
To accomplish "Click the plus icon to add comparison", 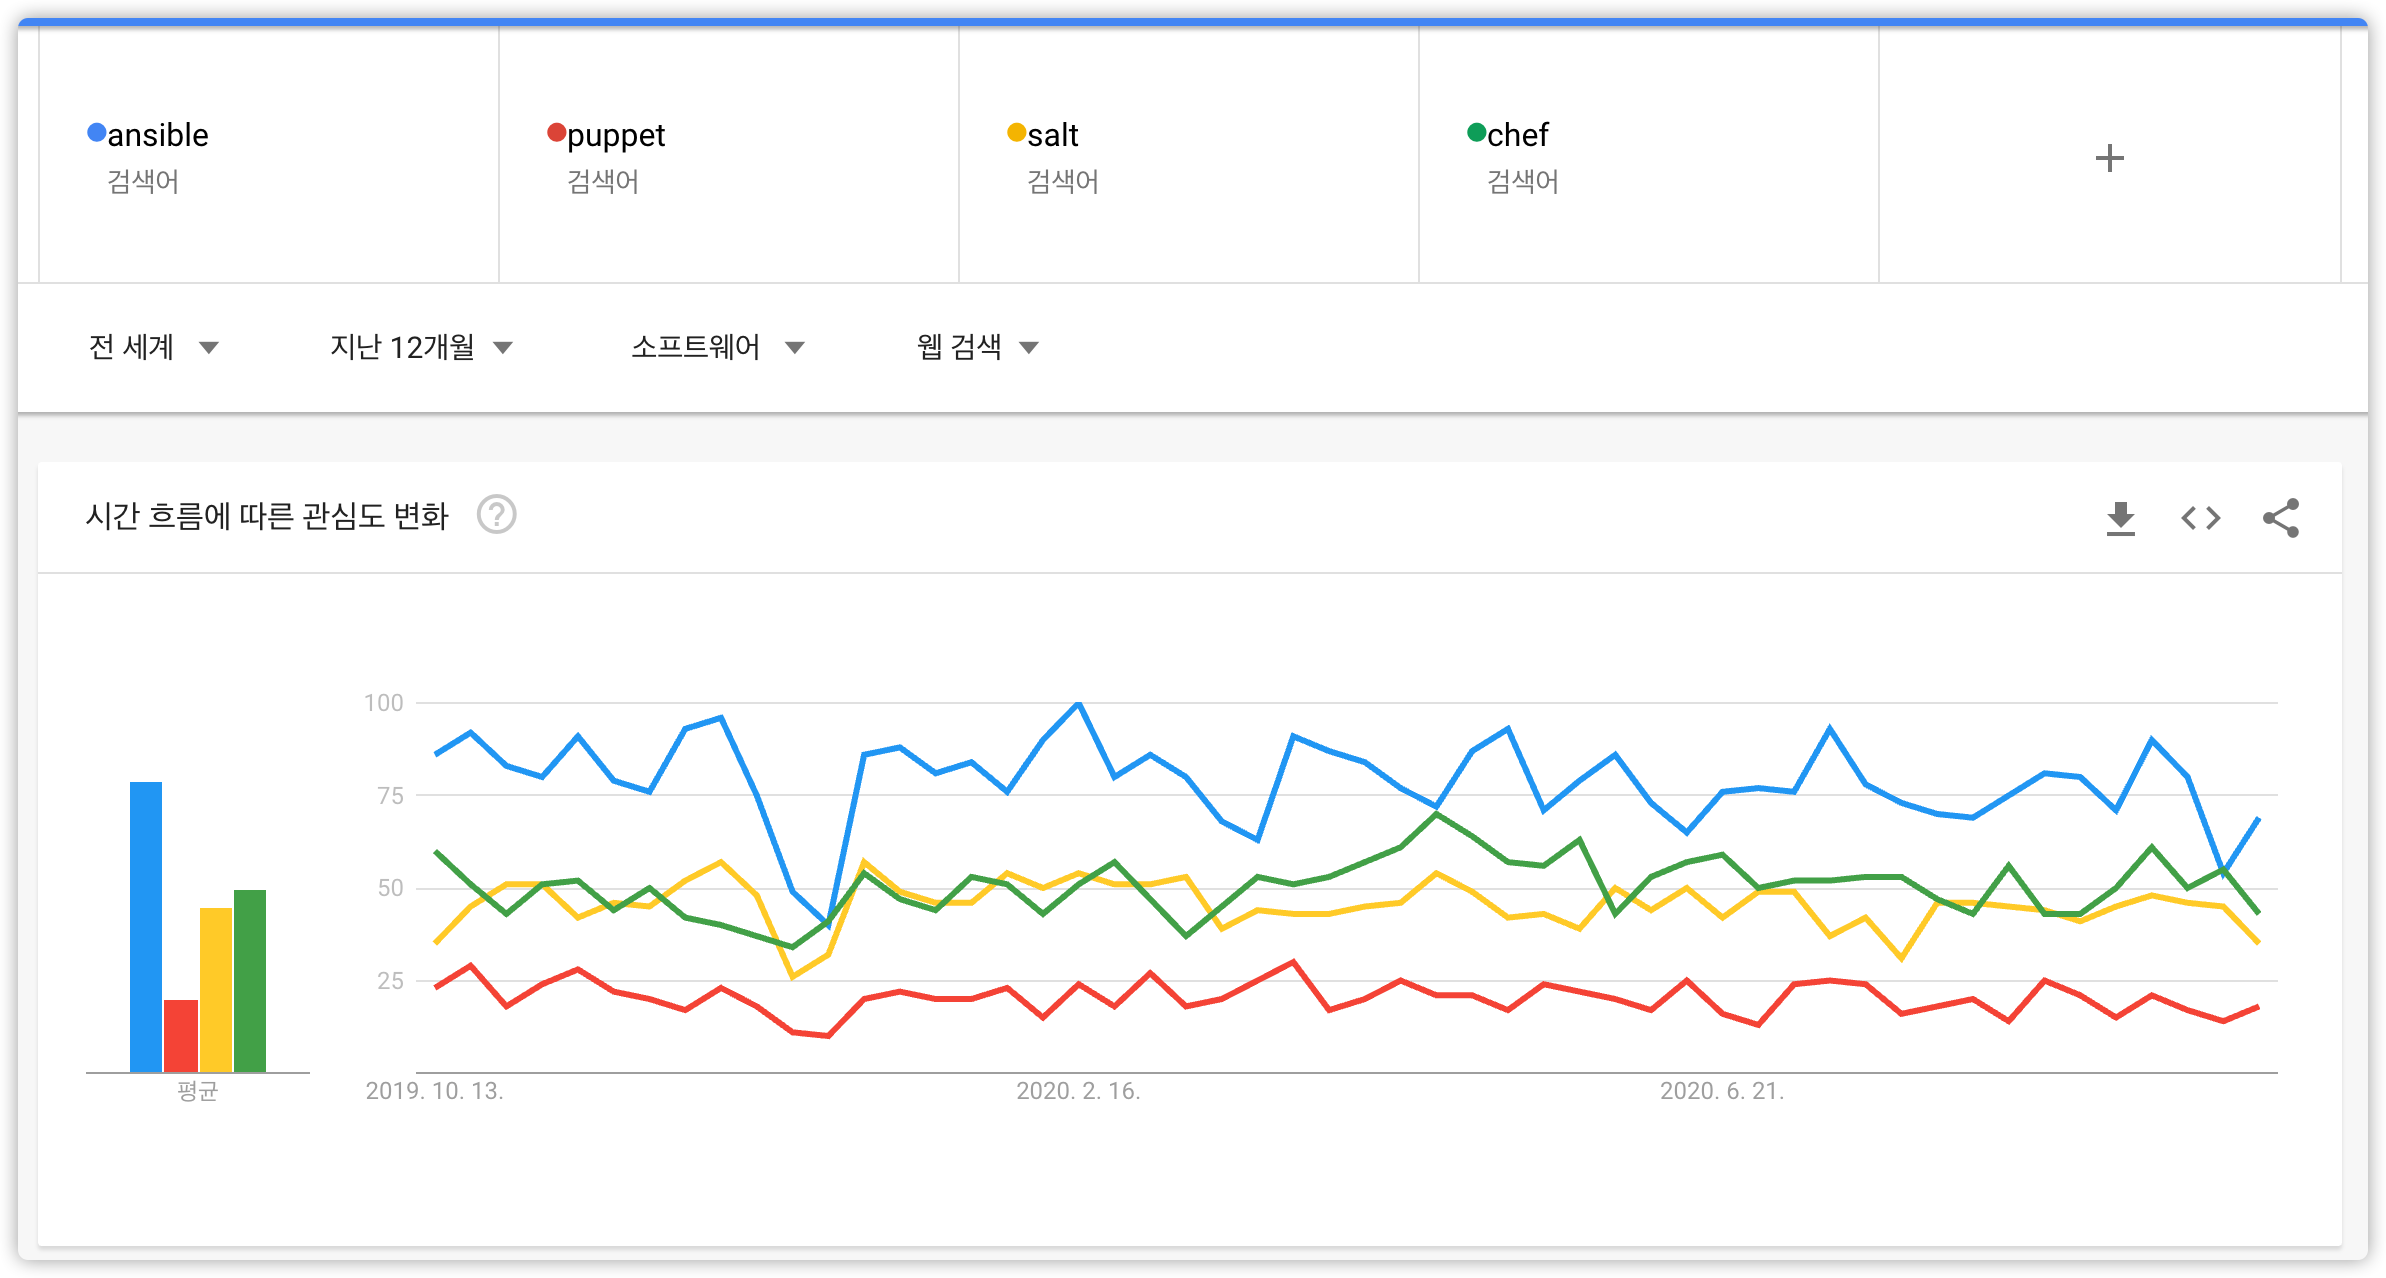I will coord(2109,158).
